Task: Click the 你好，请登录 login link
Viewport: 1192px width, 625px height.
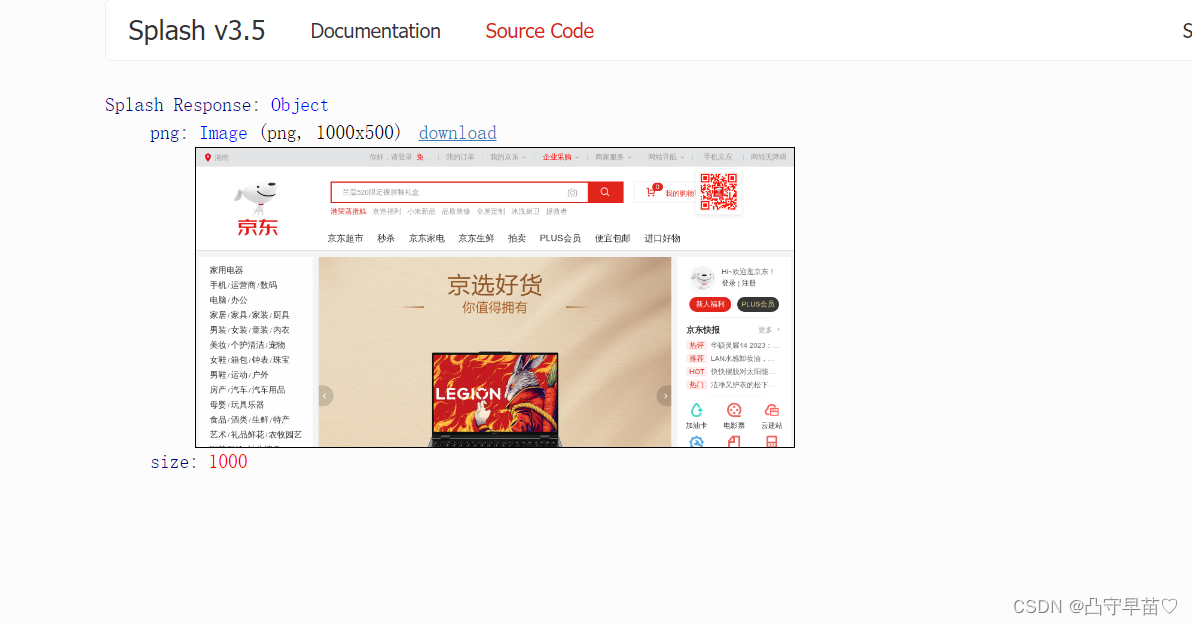Action: [390, 157]
